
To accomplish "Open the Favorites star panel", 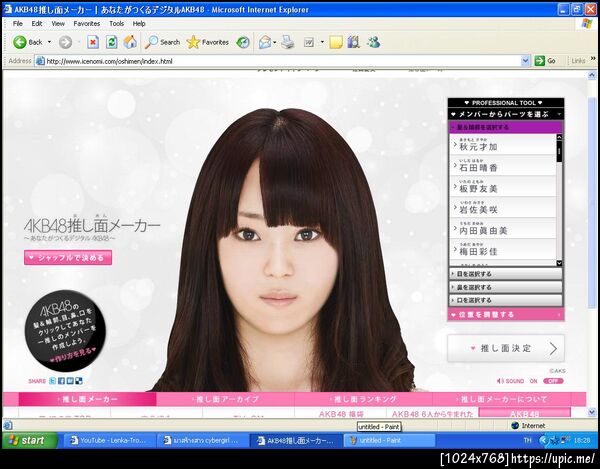I will 208,42.
